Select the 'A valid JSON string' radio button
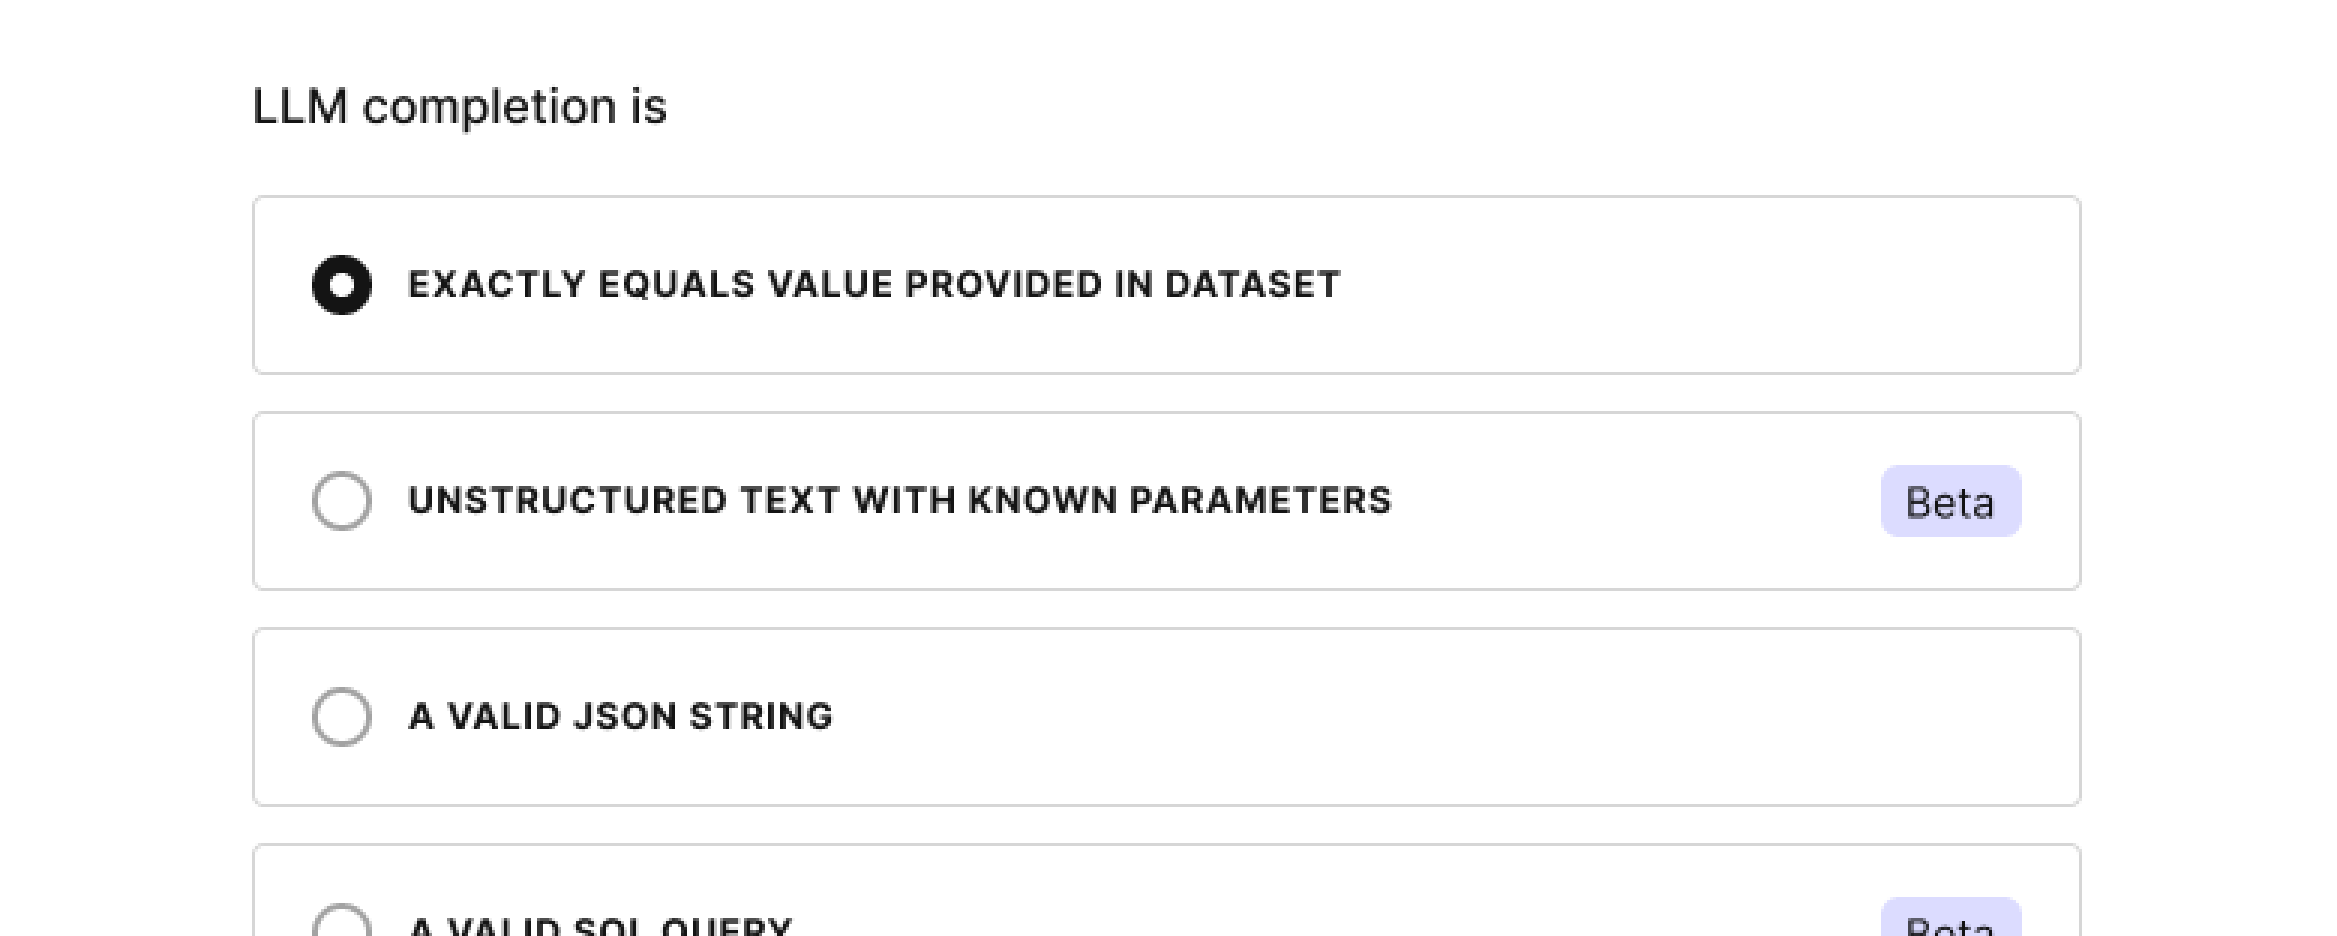This screenshot has height=936, width=2337. click(343, 716)
